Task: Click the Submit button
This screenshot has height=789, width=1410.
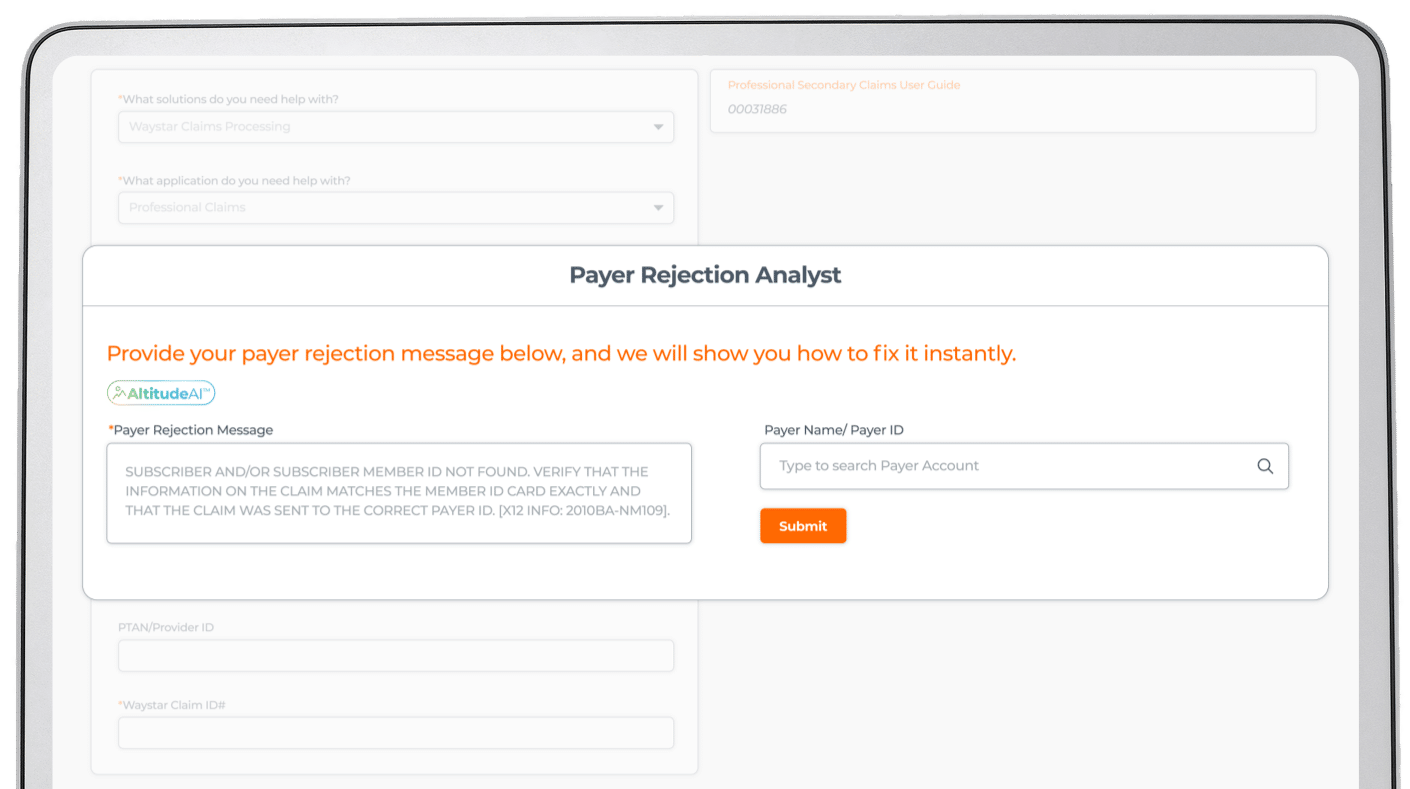Action: point(803,525)
